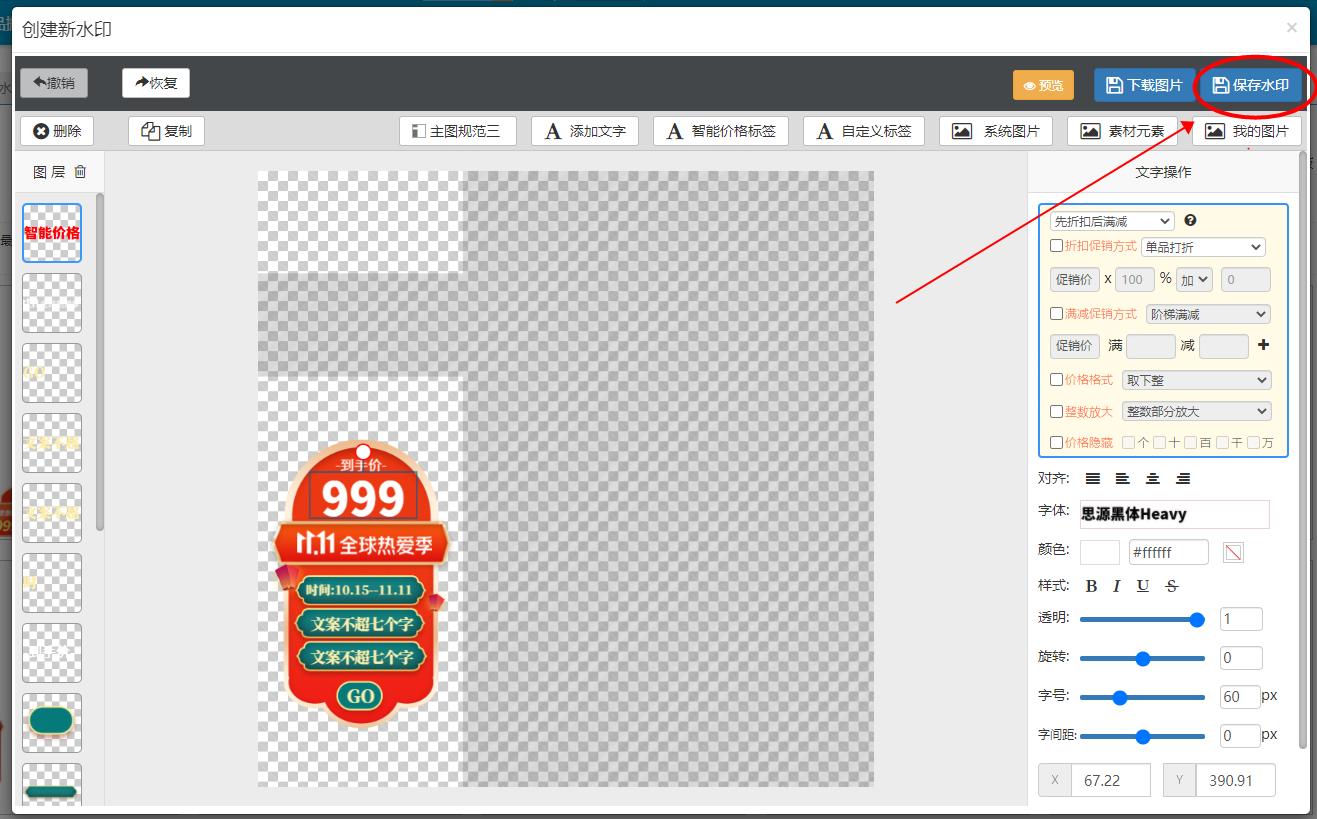Tick the 个 digit hide checkbox
1317x819 pixels.
click(1128, 442)
